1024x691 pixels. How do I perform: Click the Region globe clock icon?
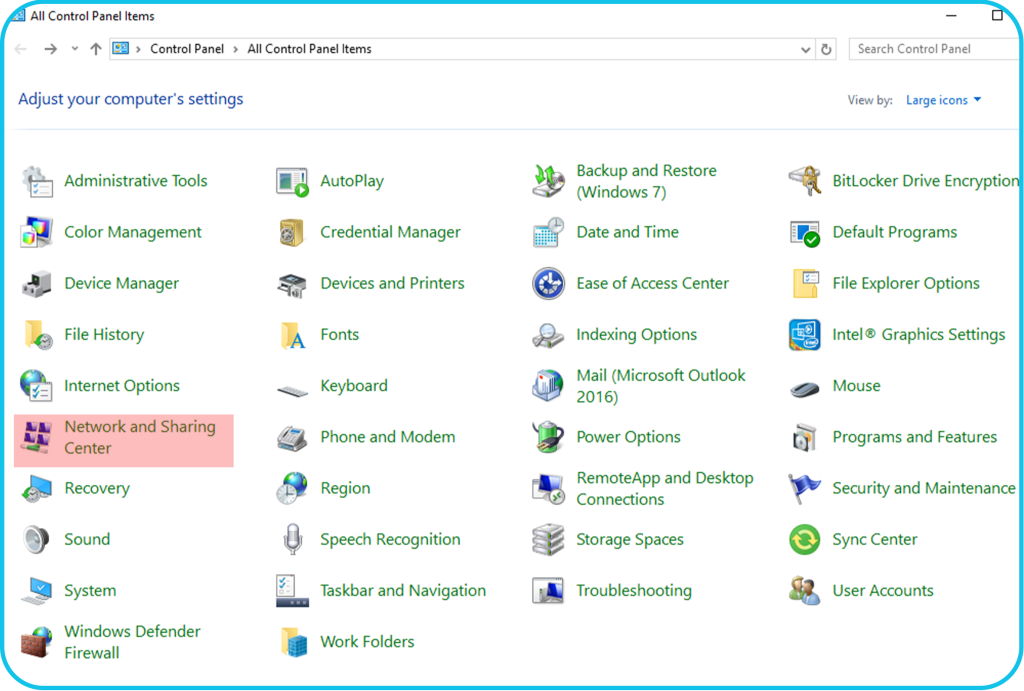[x=292, y=489]
